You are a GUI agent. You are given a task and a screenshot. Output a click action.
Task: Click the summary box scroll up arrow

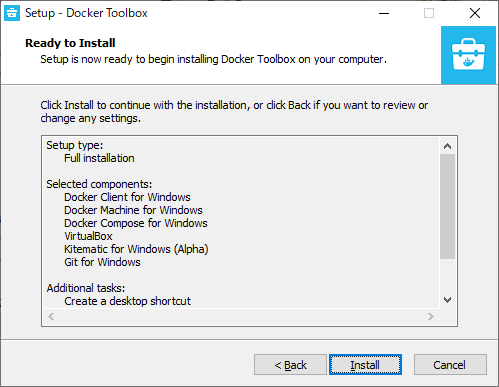point(447,146)
